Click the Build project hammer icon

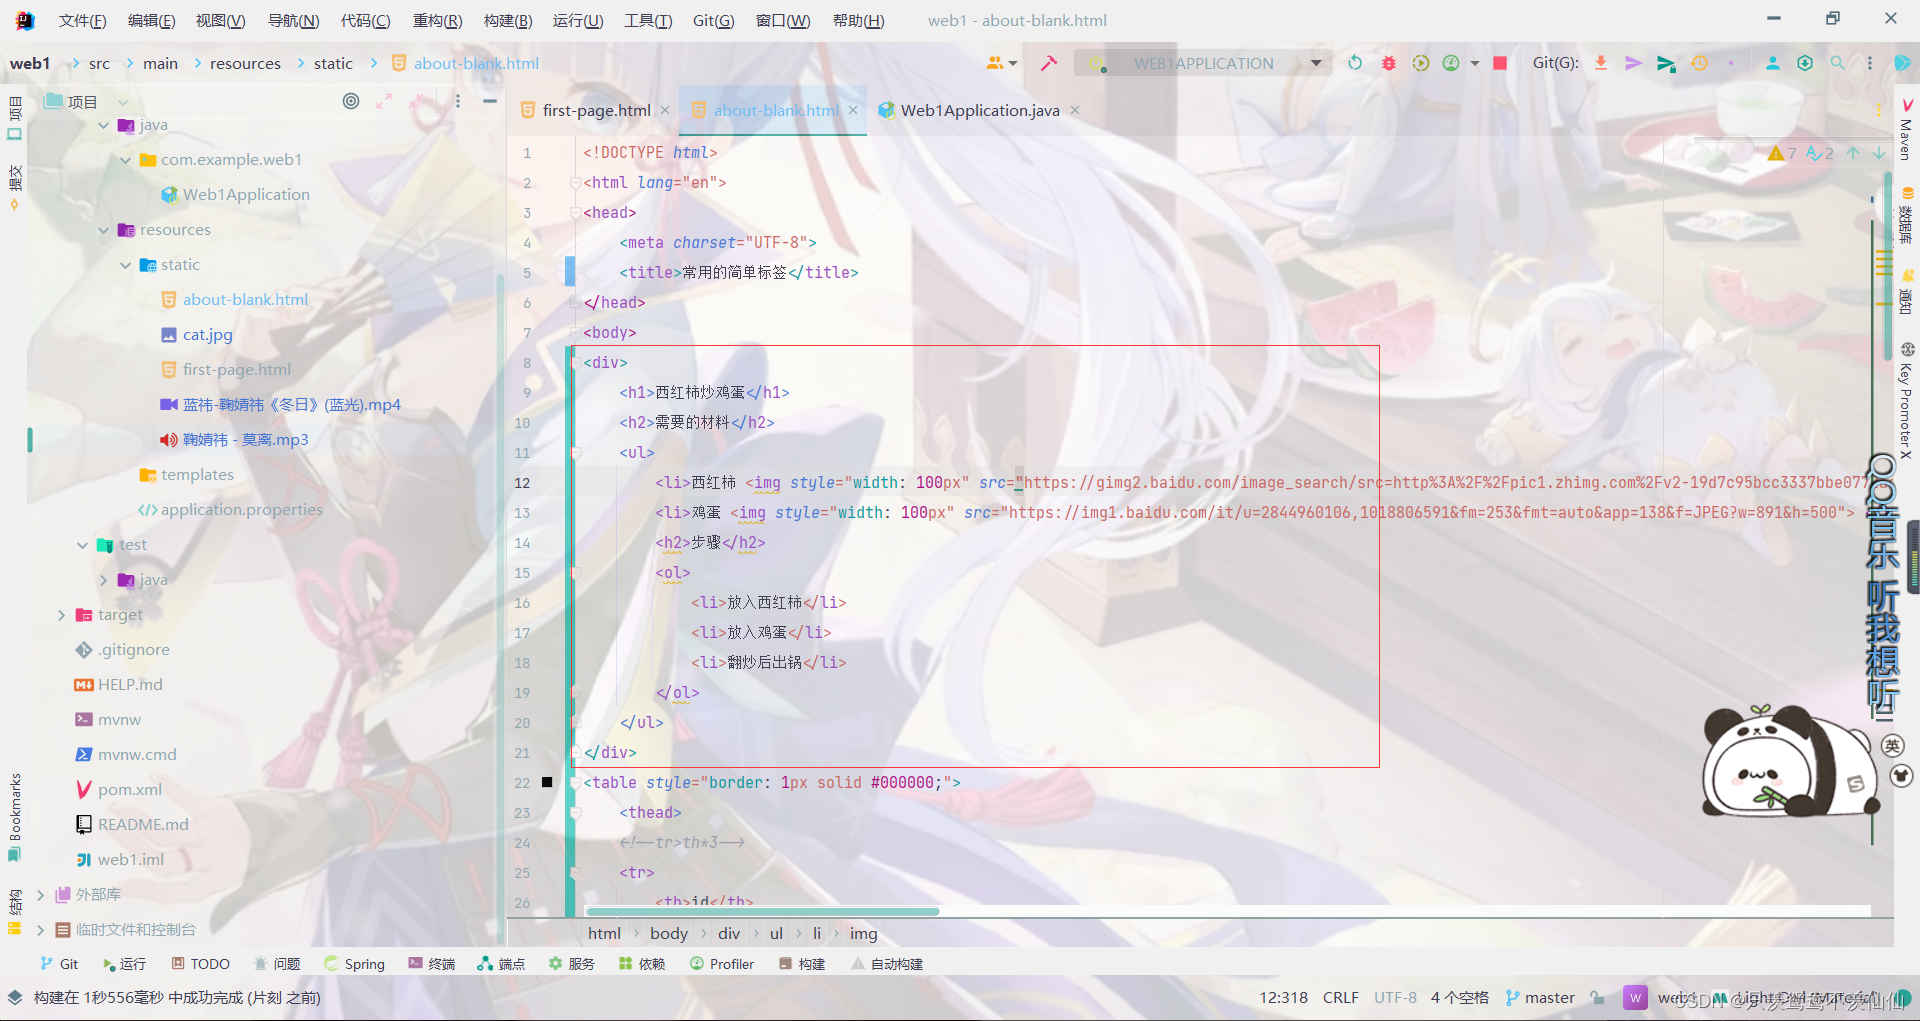pos(1048,63)
